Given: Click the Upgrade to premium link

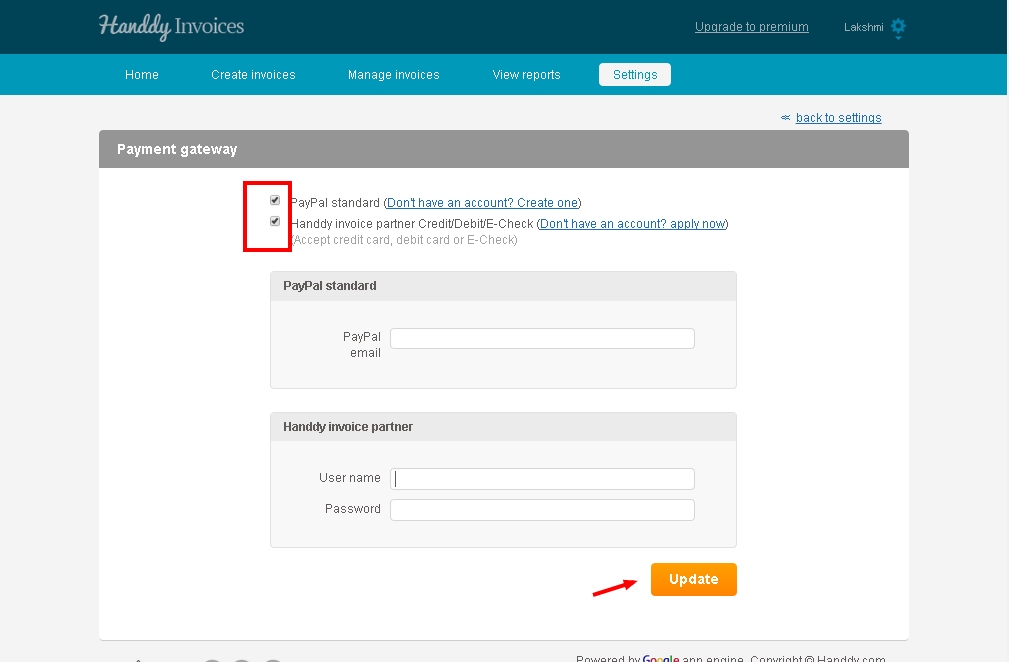Looking at the screenshot, I should [752, 27].
